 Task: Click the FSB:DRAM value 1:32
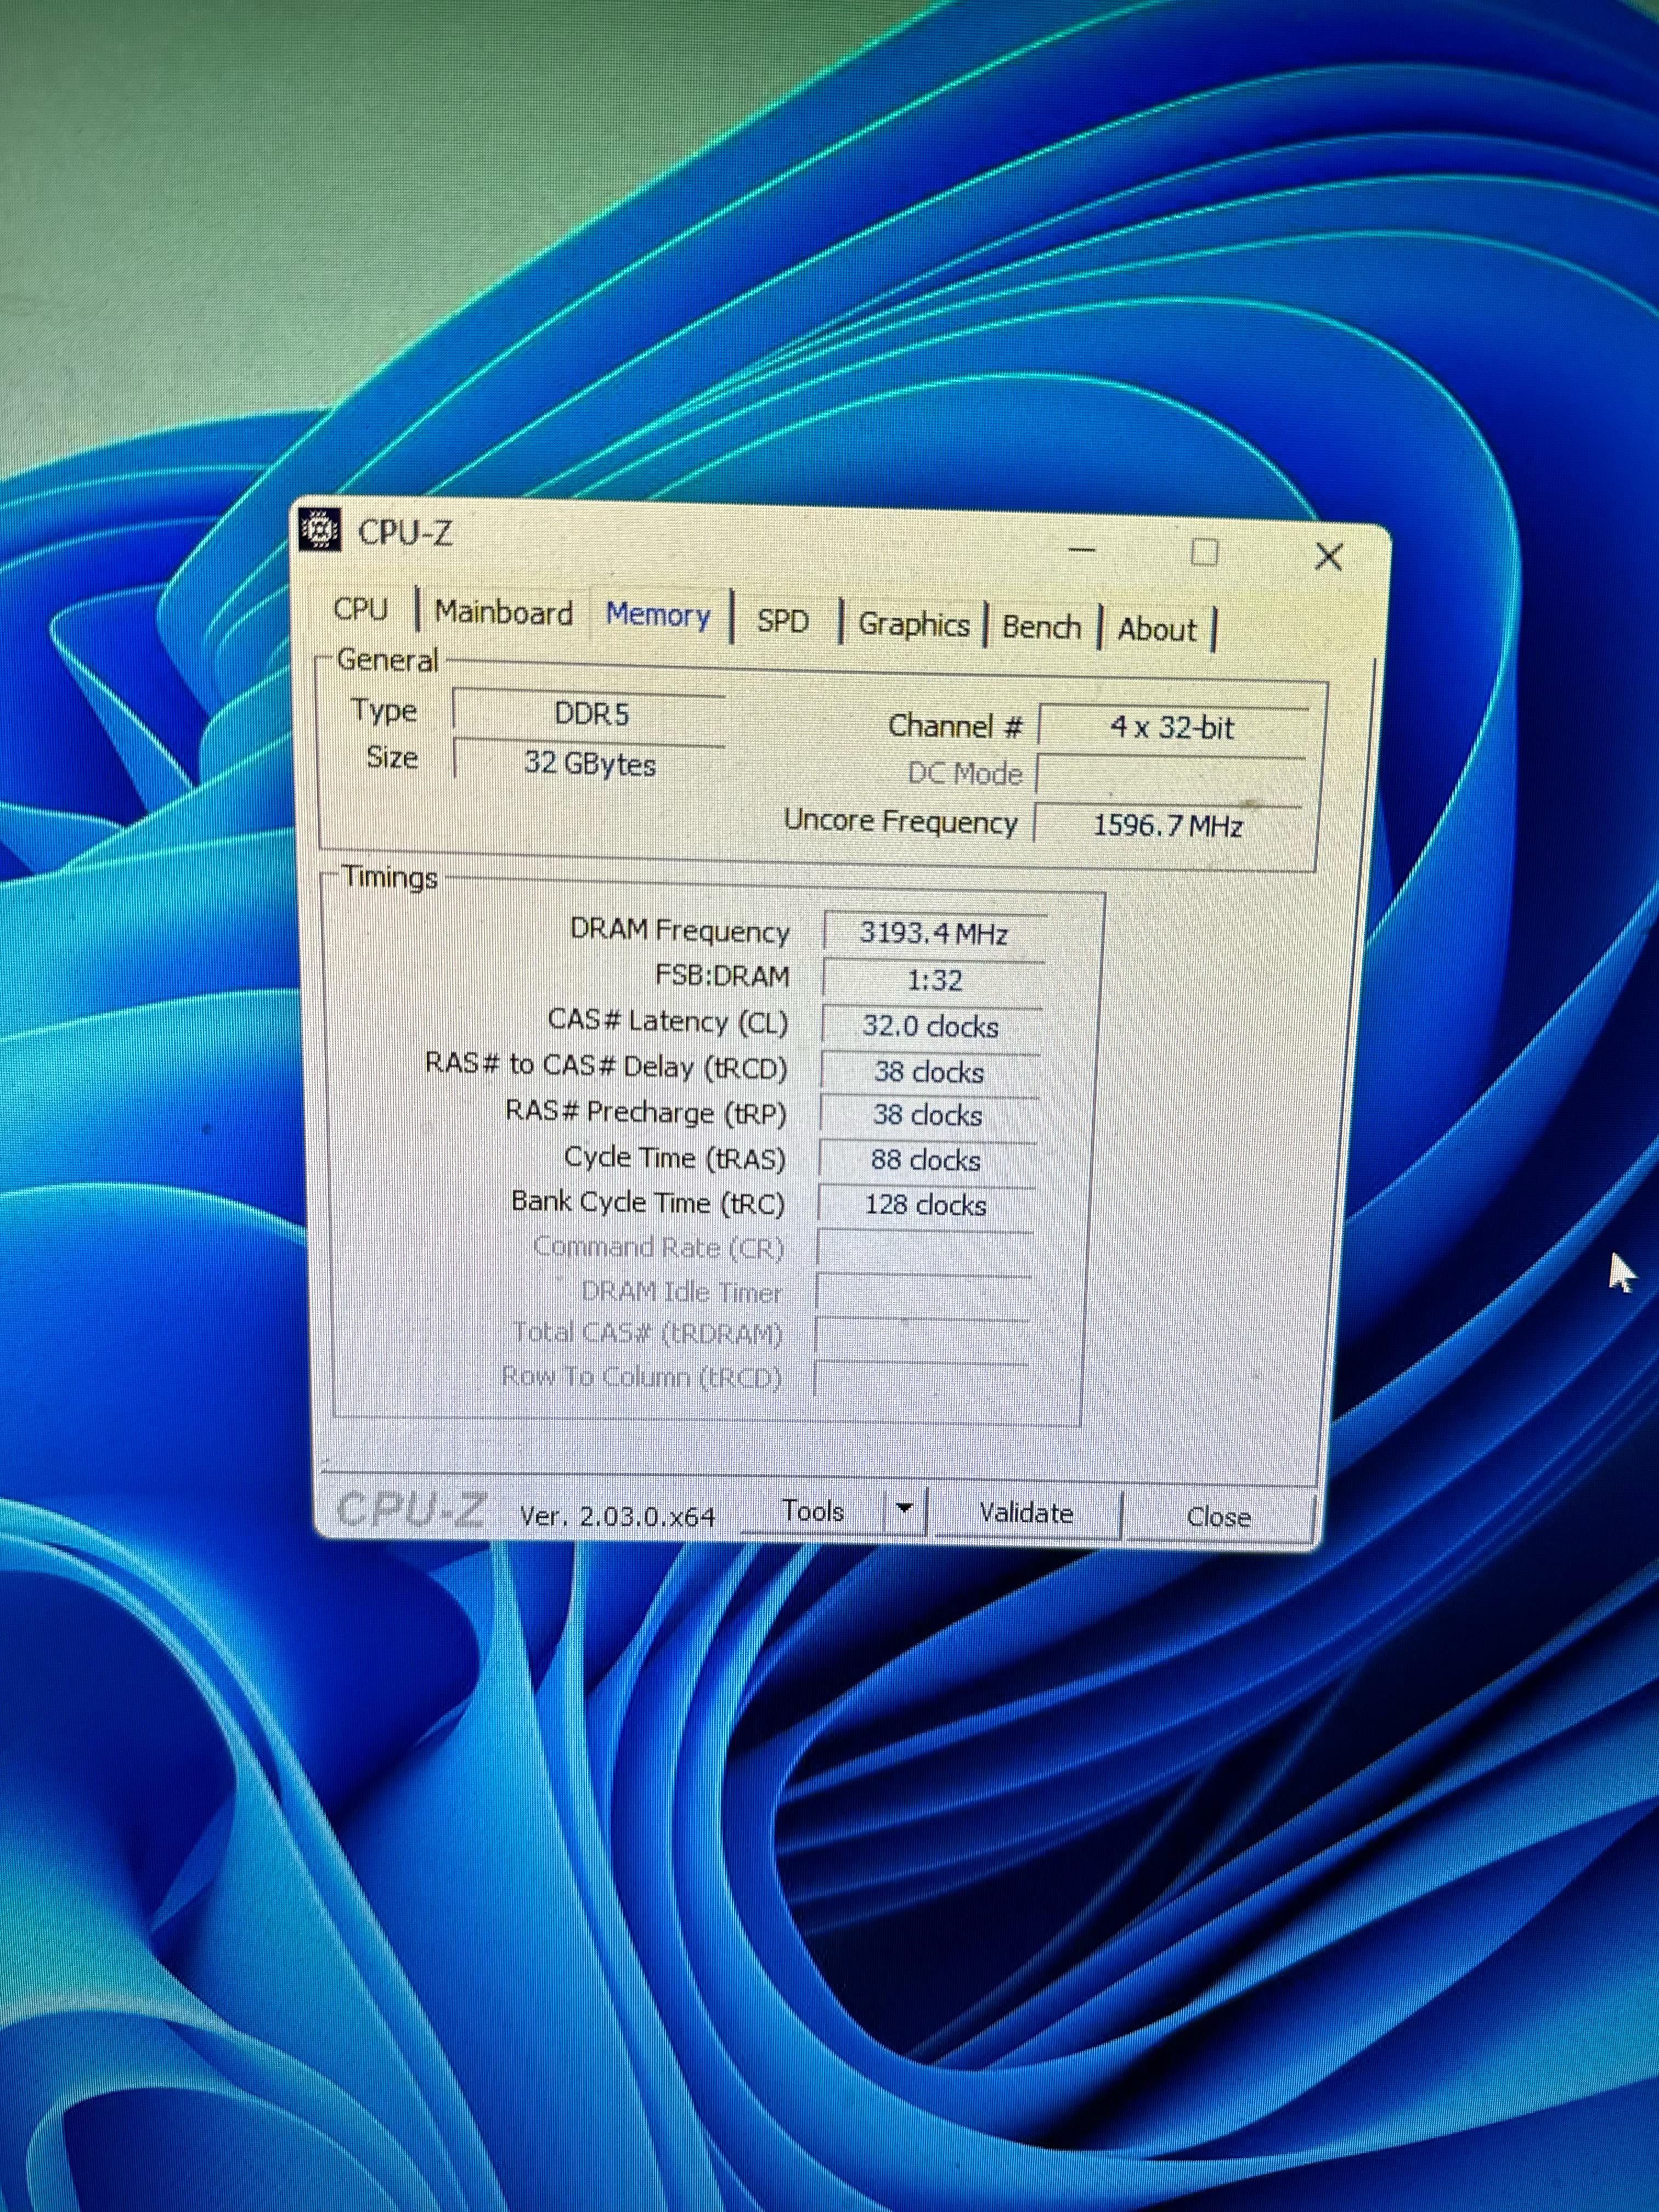(x=934, y=980)
